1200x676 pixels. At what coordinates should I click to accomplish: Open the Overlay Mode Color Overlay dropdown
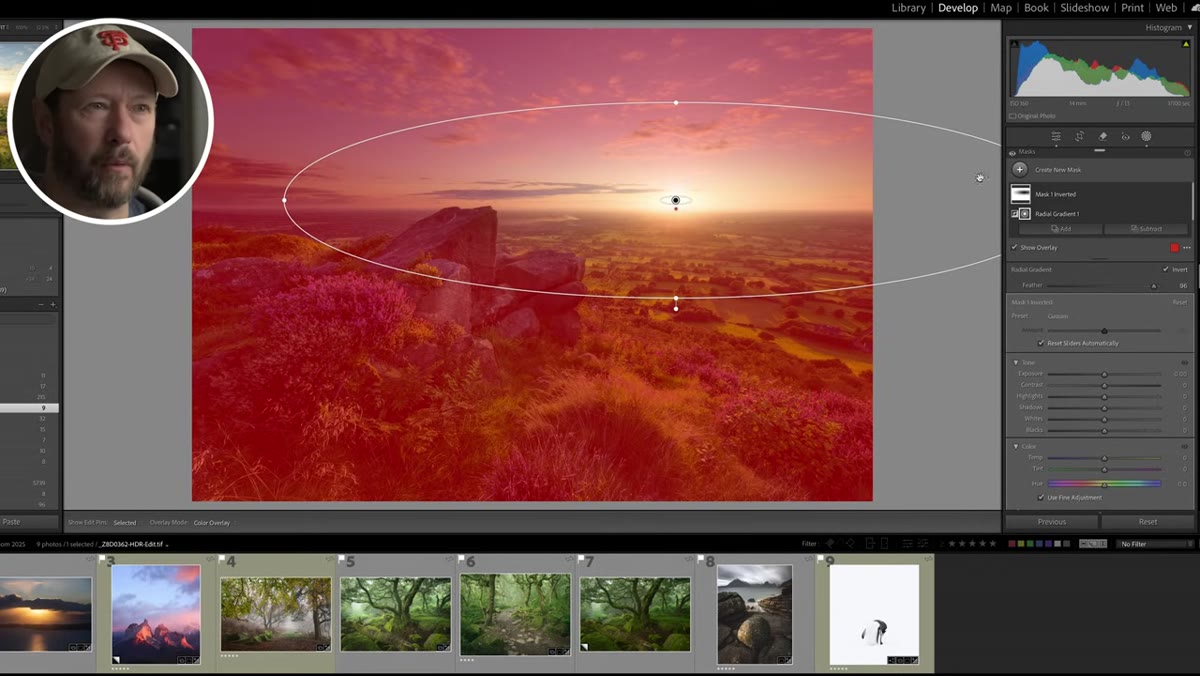(212, 523)
